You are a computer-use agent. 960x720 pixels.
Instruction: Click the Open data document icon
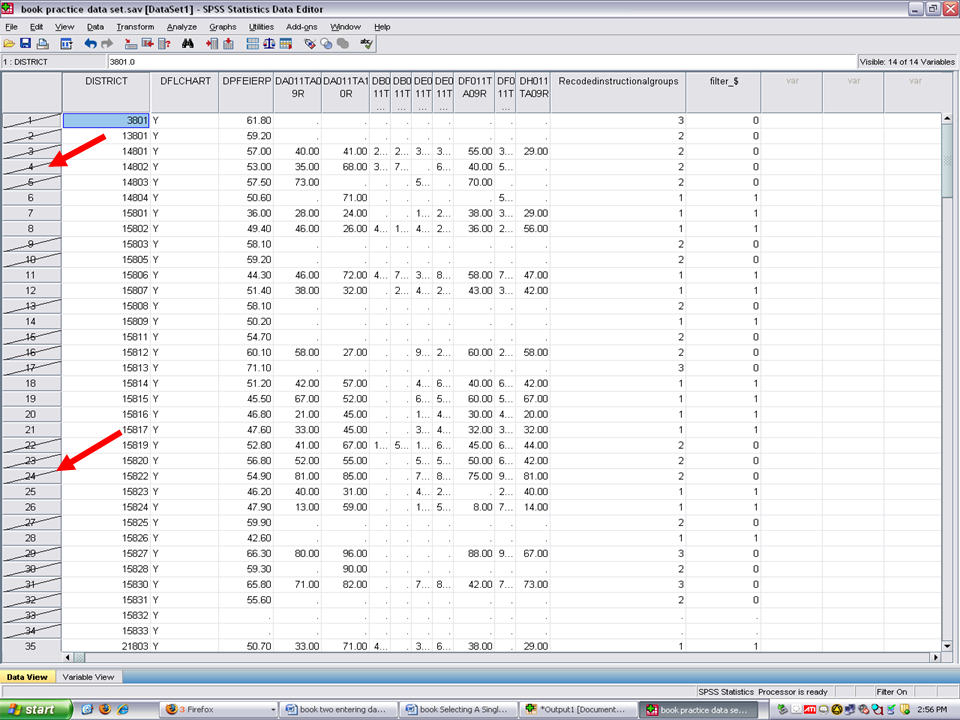point(9,44)
